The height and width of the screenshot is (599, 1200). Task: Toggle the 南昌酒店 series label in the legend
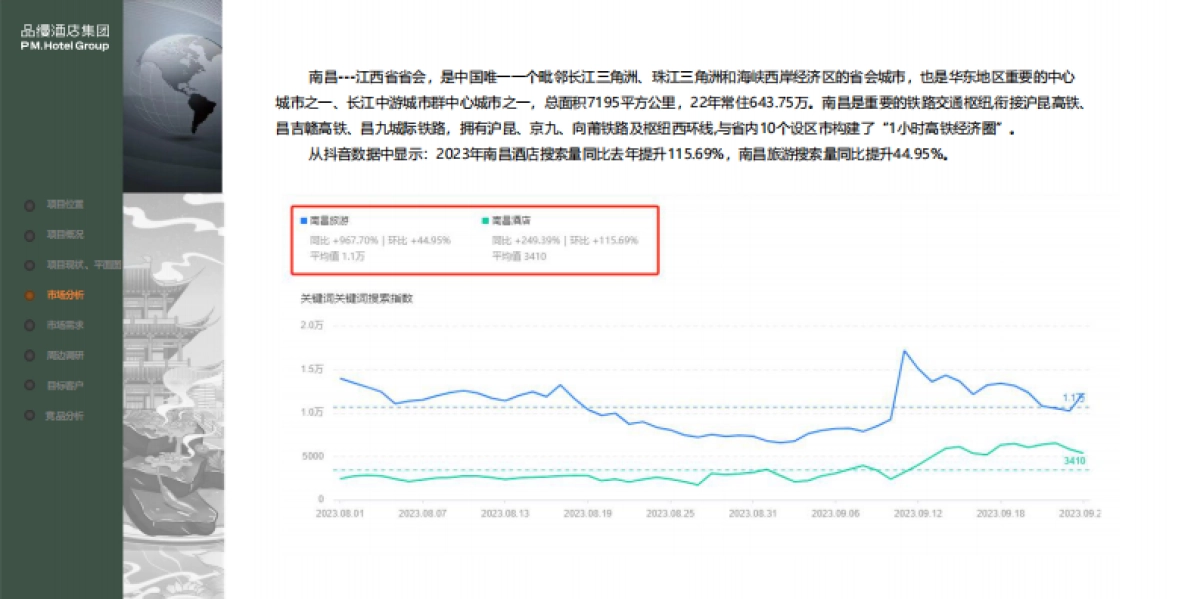point(510,219)
